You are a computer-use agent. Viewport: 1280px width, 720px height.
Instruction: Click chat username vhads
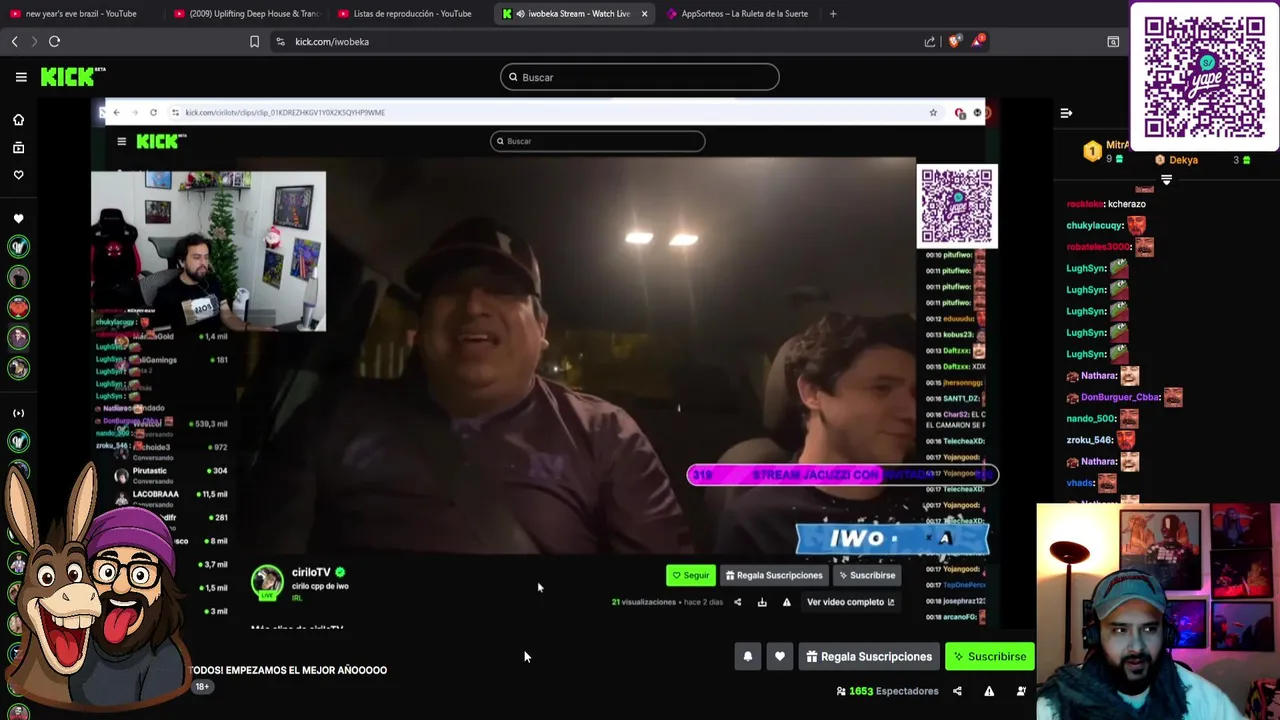pyautogui.click(x=1080, y=483)
